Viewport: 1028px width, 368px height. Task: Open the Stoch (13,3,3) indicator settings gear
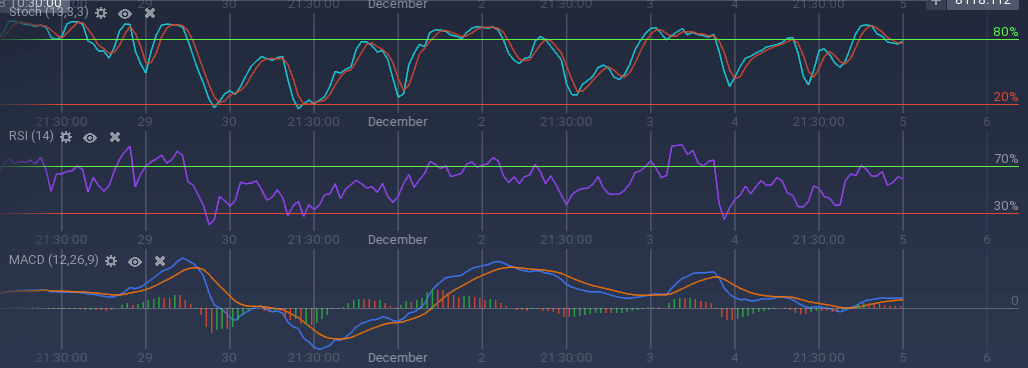100,13
